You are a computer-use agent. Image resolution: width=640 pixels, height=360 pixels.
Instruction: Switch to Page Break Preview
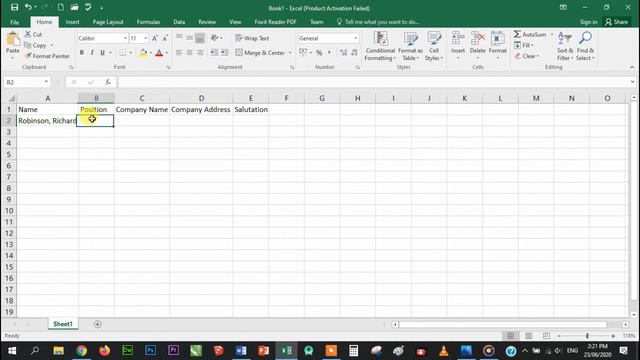pyautogui.click(x=546, y=336)
